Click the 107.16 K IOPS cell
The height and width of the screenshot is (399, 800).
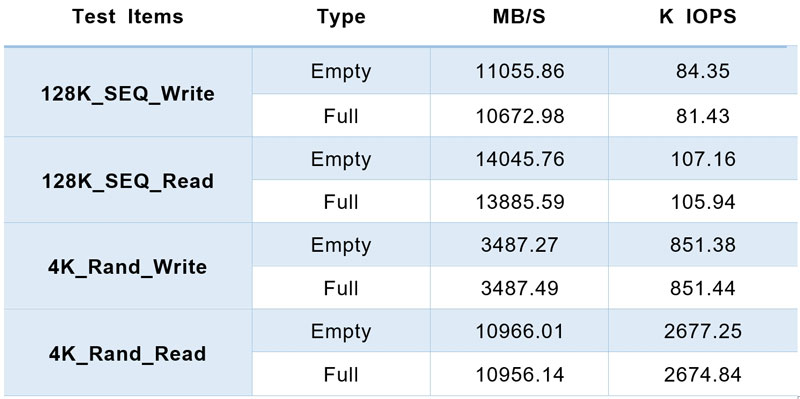(x=703, y=159)
